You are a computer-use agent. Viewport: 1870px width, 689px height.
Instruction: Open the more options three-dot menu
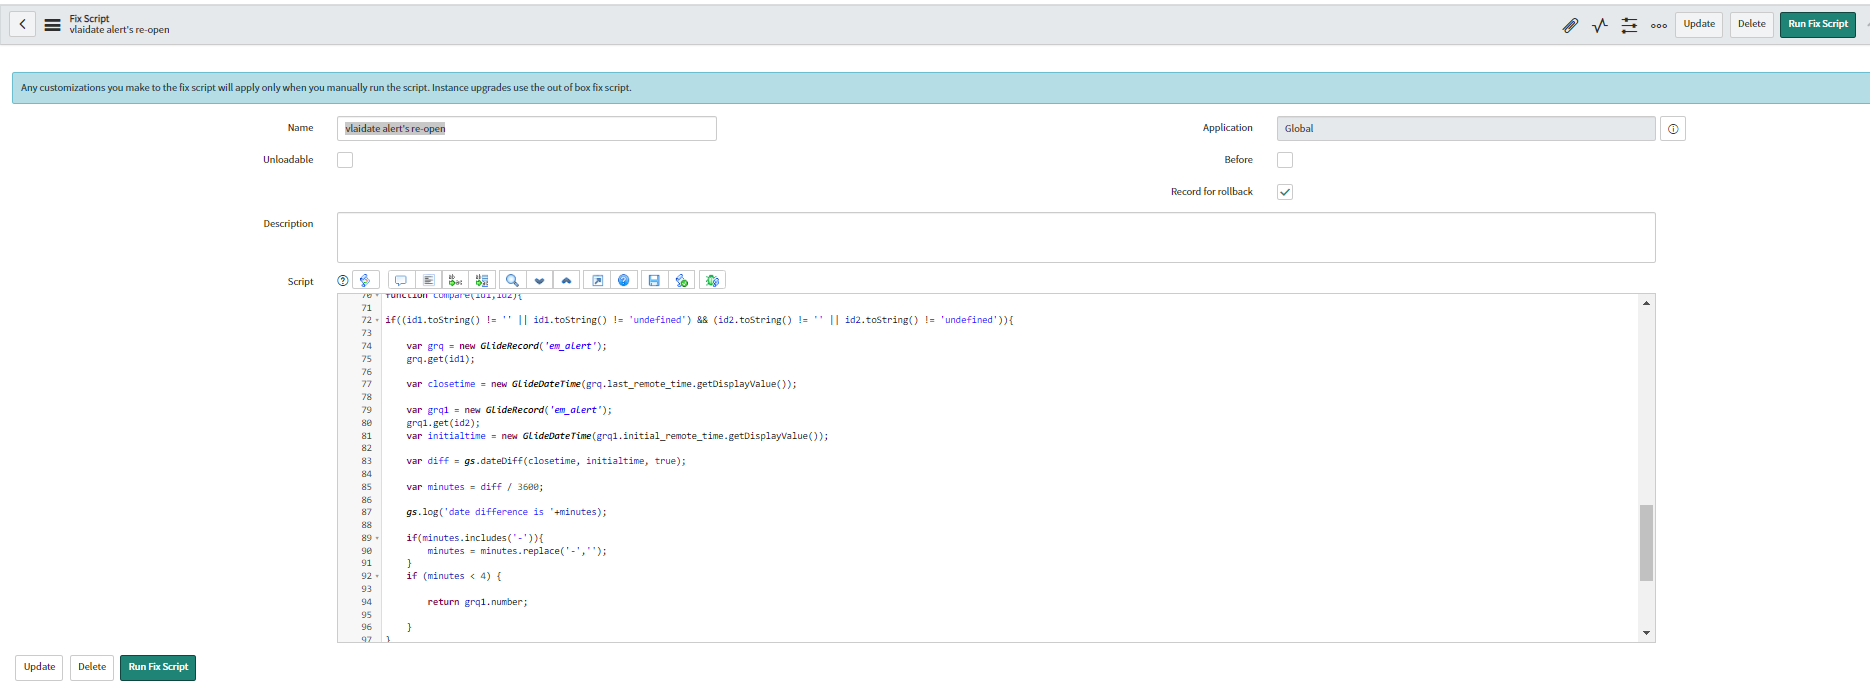click(x=1659, y=25)
